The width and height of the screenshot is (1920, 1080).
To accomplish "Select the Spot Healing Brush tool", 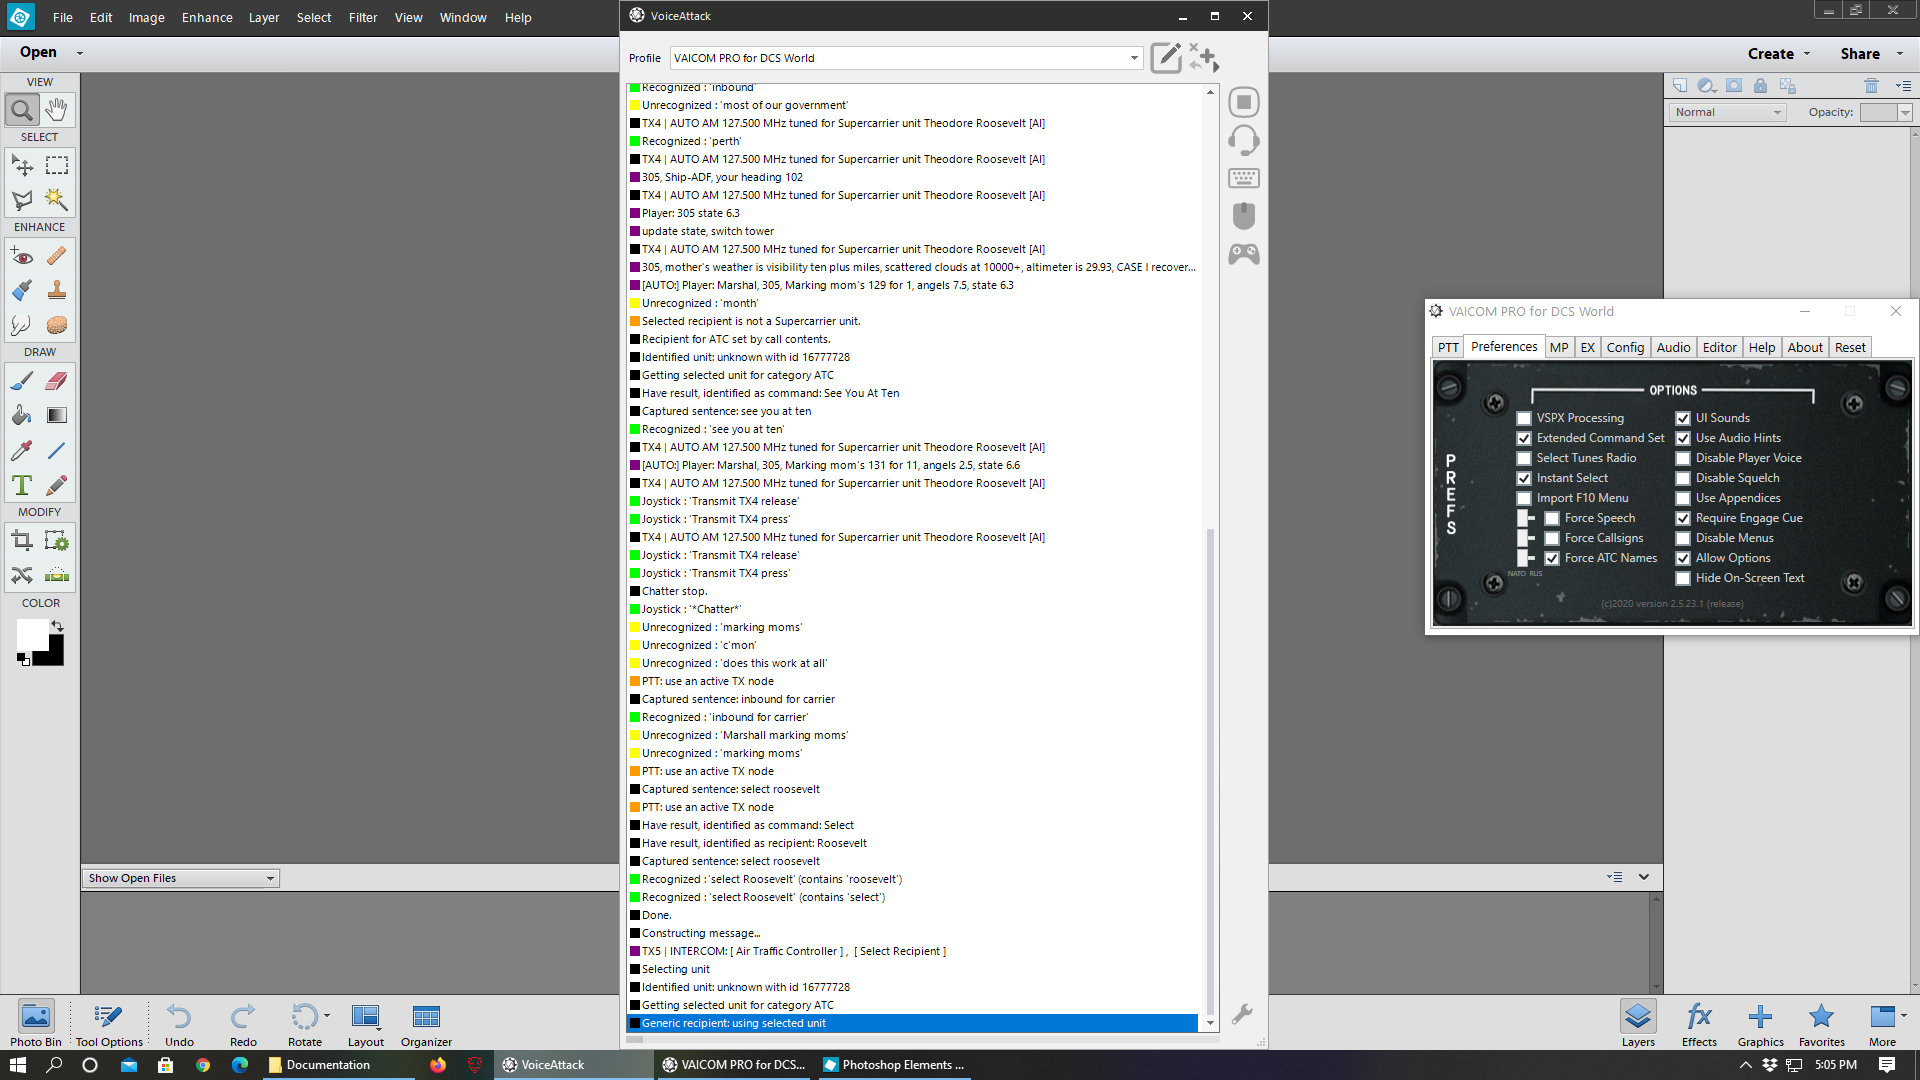I will coord(57,256).
